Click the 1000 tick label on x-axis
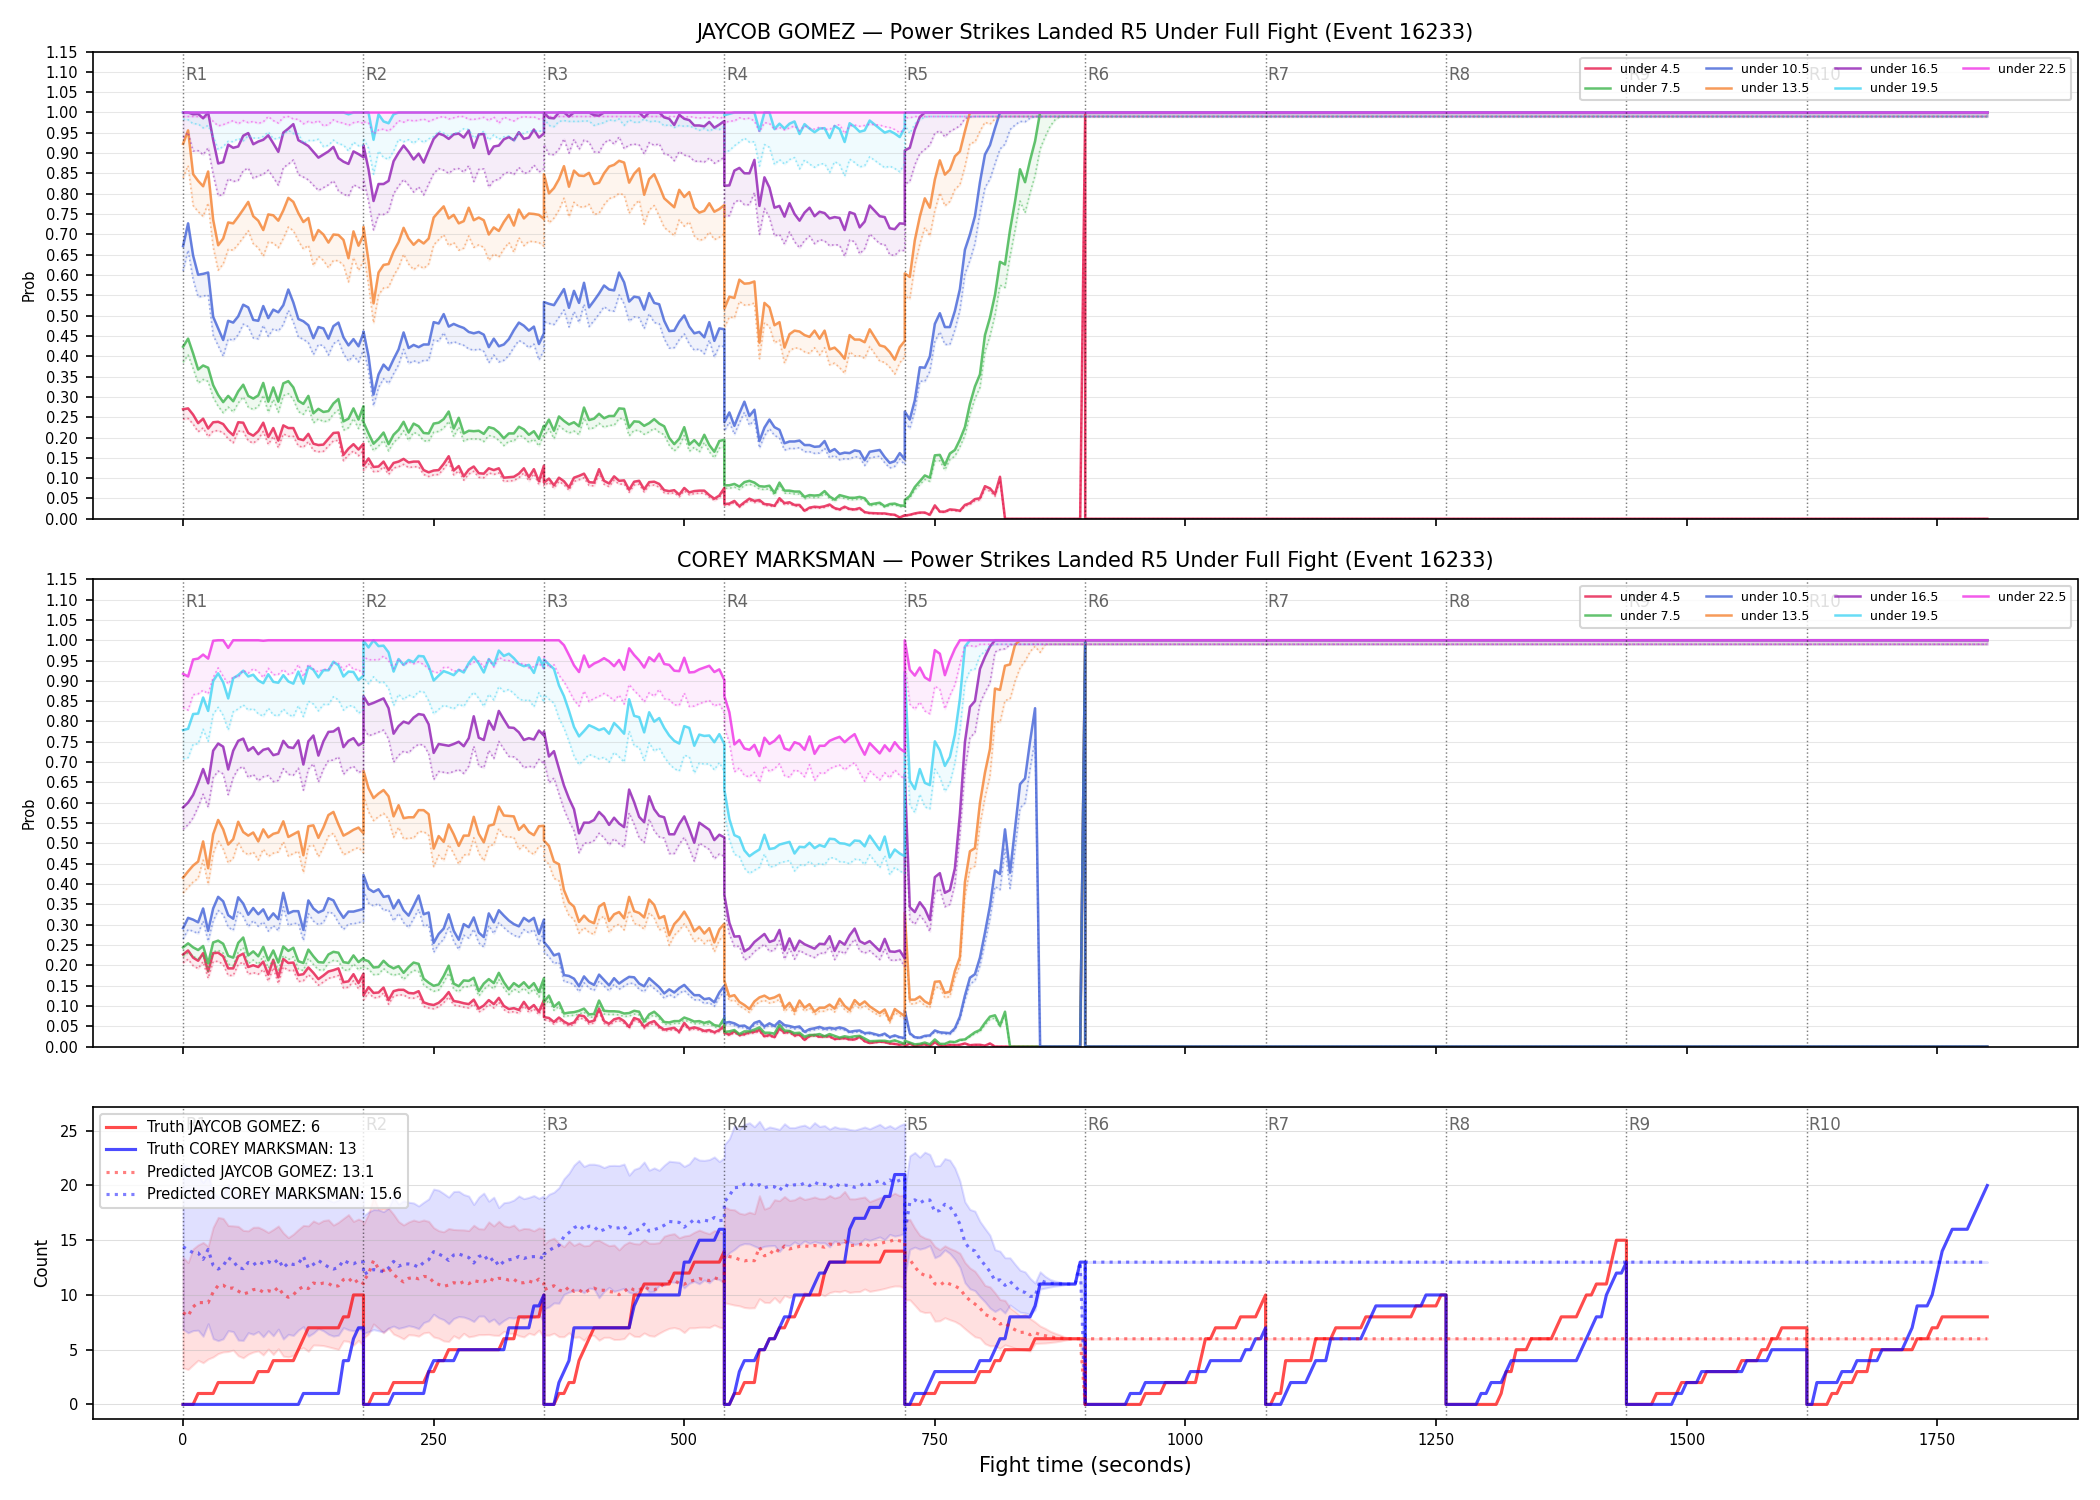The width and height of the screenshot is (2100, 1500). pos(1185,1440)
